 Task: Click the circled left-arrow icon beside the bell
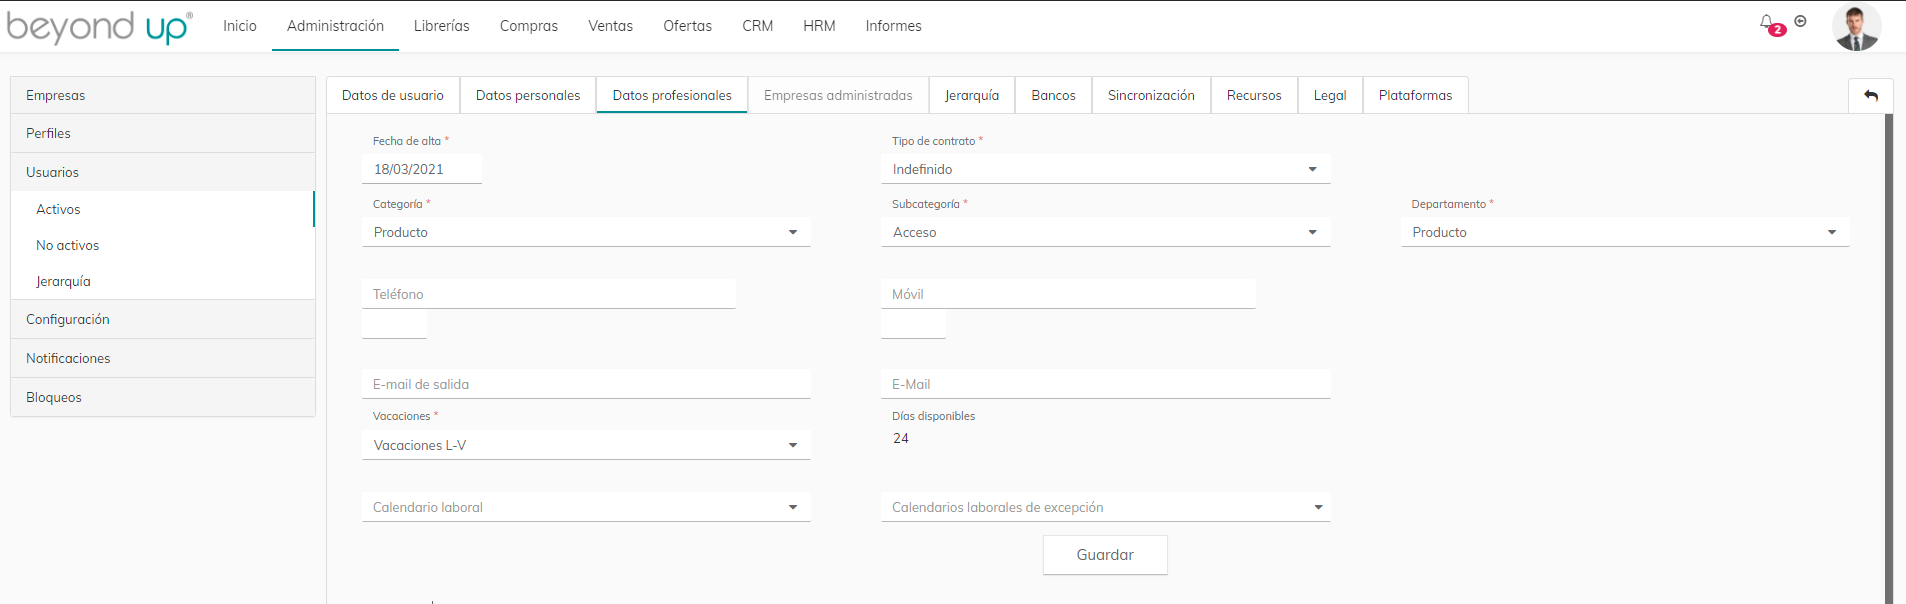(x=1800, y=21)
